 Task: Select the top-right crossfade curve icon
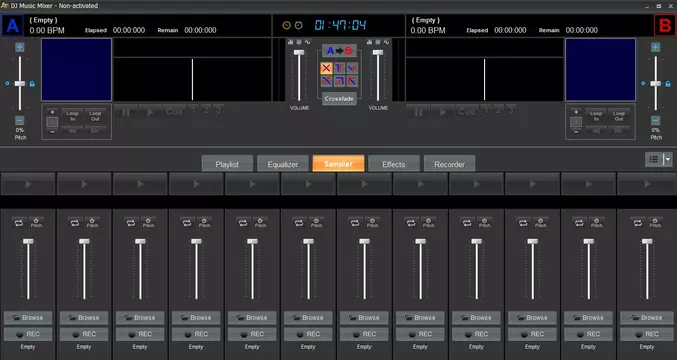pyautogui.click(x=352, y=68)
